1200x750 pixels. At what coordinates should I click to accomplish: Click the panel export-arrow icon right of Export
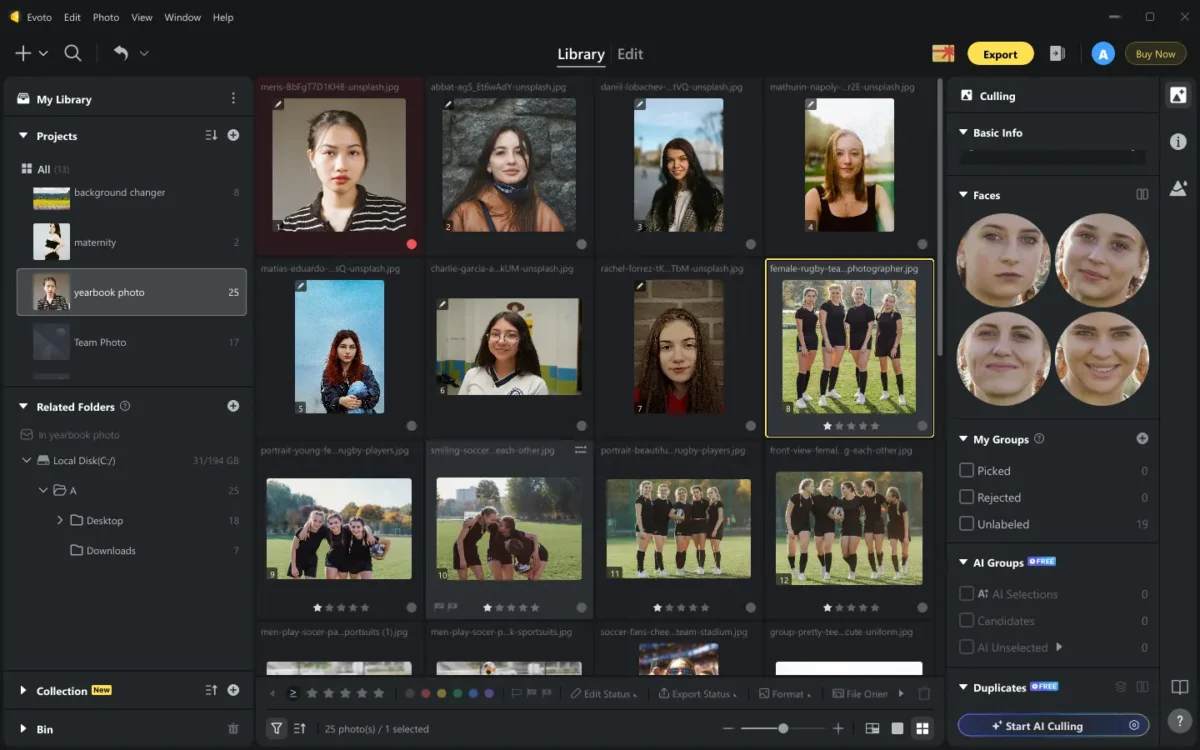[x=1057, y=54]
